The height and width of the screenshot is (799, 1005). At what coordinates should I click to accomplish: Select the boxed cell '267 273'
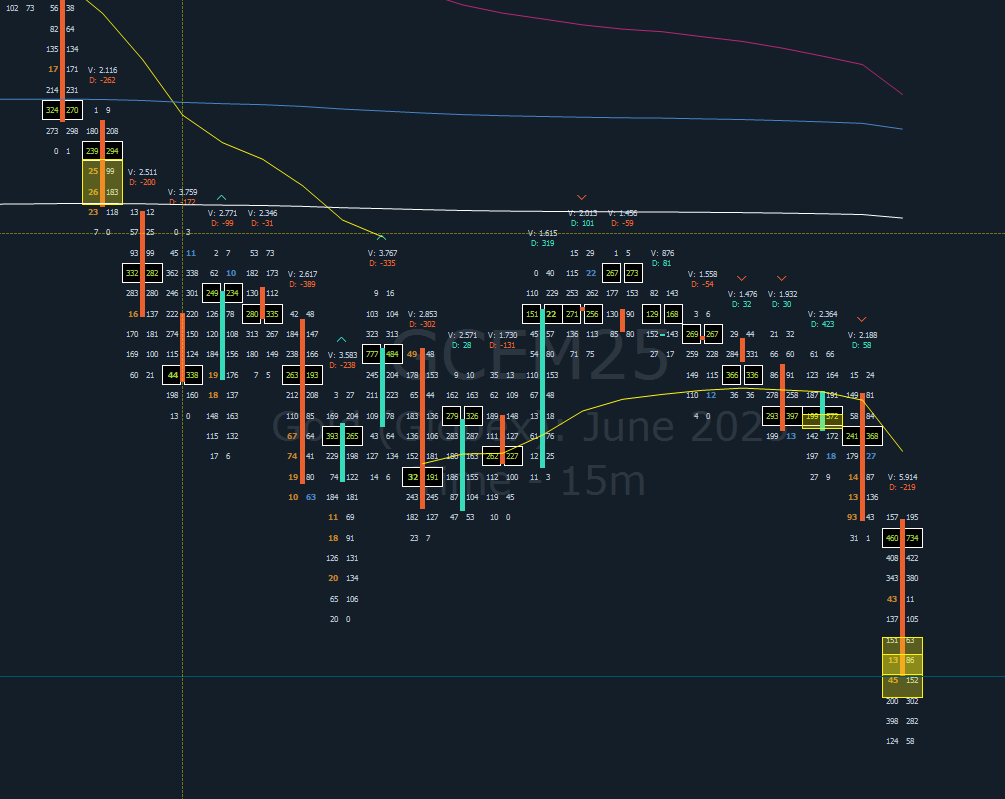click(x=622, y=273)
